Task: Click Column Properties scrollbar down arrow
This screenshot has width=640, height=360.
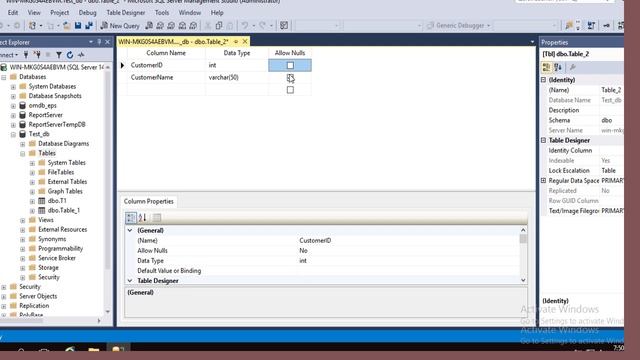Action: [523, 280]
